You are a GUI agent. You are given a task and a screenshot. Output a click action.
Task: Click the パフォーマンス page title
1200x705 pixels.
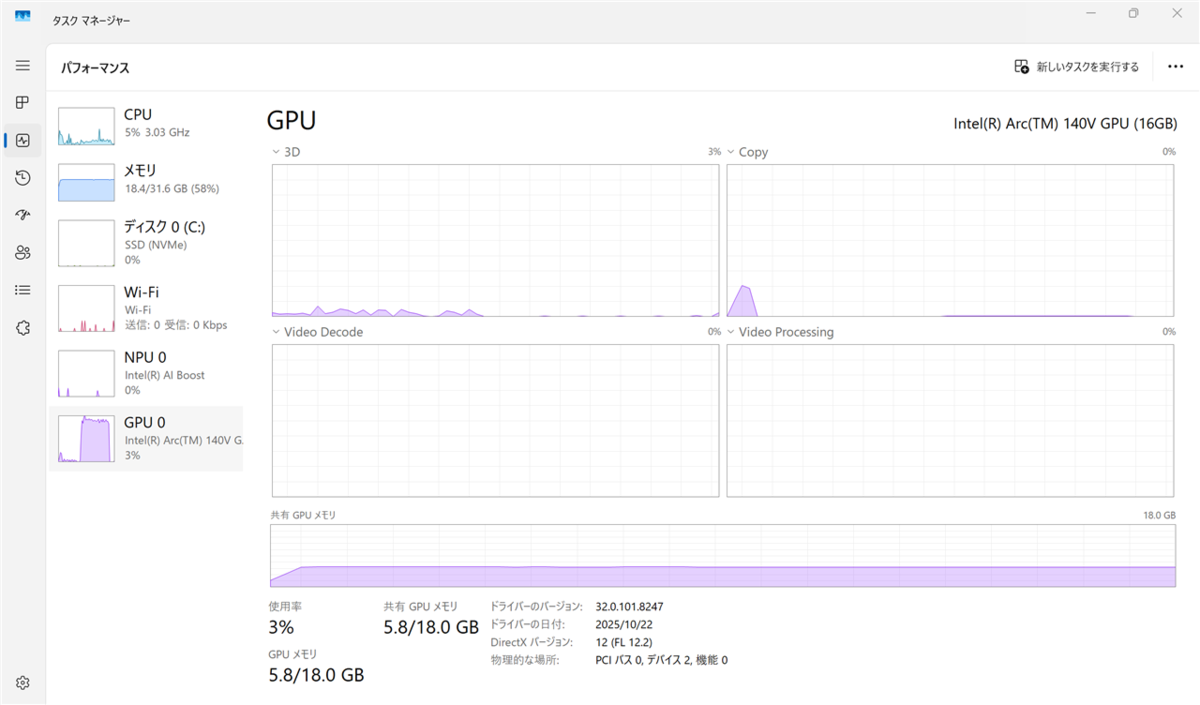[95, 68]
